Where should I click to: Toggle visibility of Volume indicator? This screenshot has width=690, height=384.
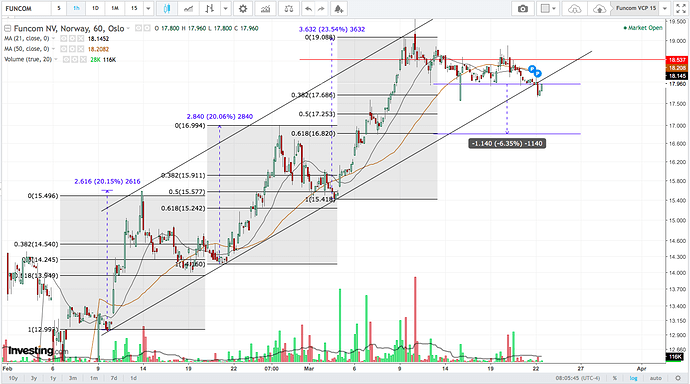click(x=66, y=59)
